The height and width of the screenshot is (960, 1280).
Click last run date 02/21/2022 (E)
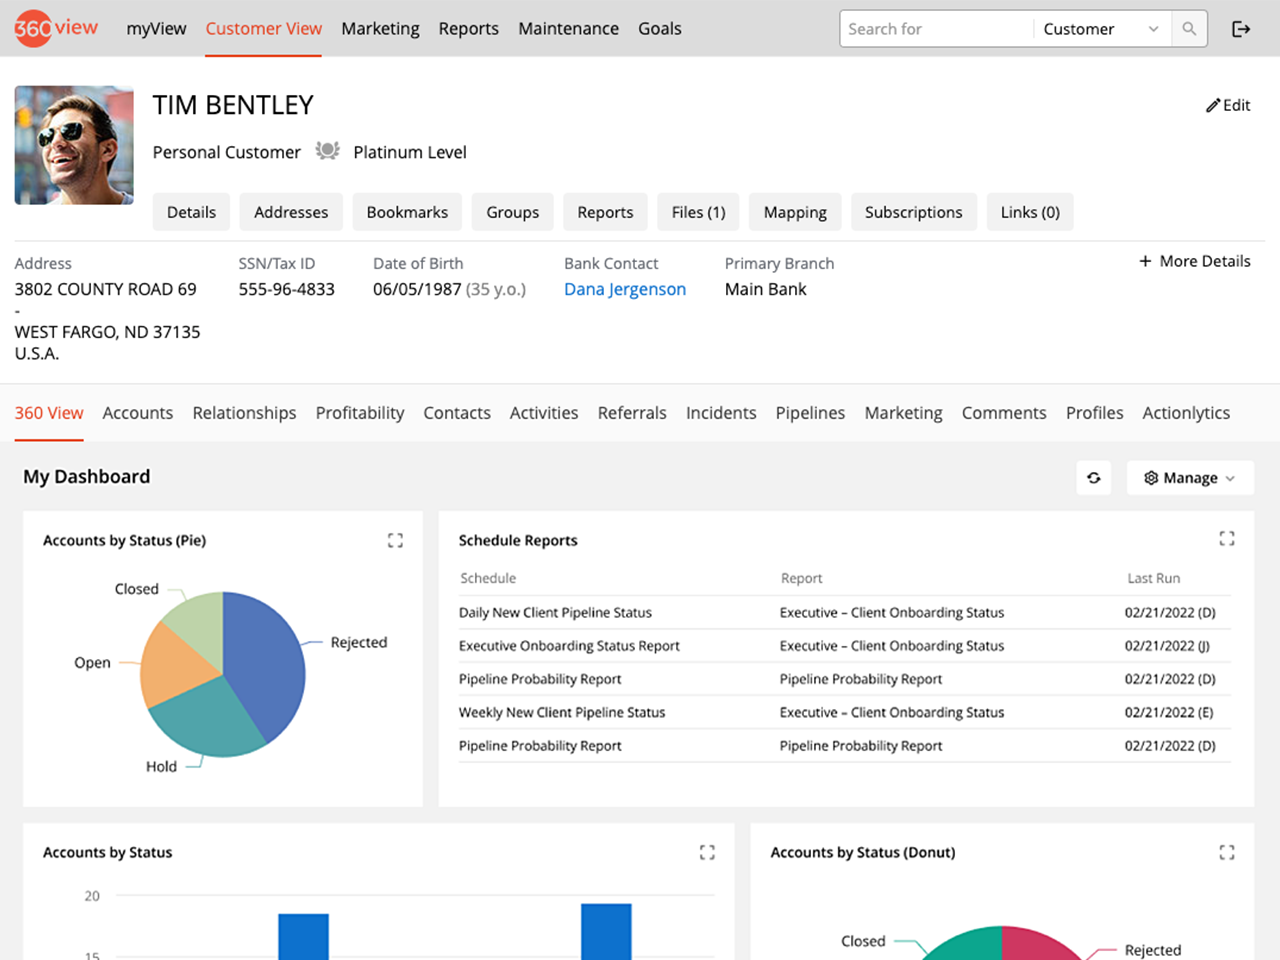(1169, 713)
